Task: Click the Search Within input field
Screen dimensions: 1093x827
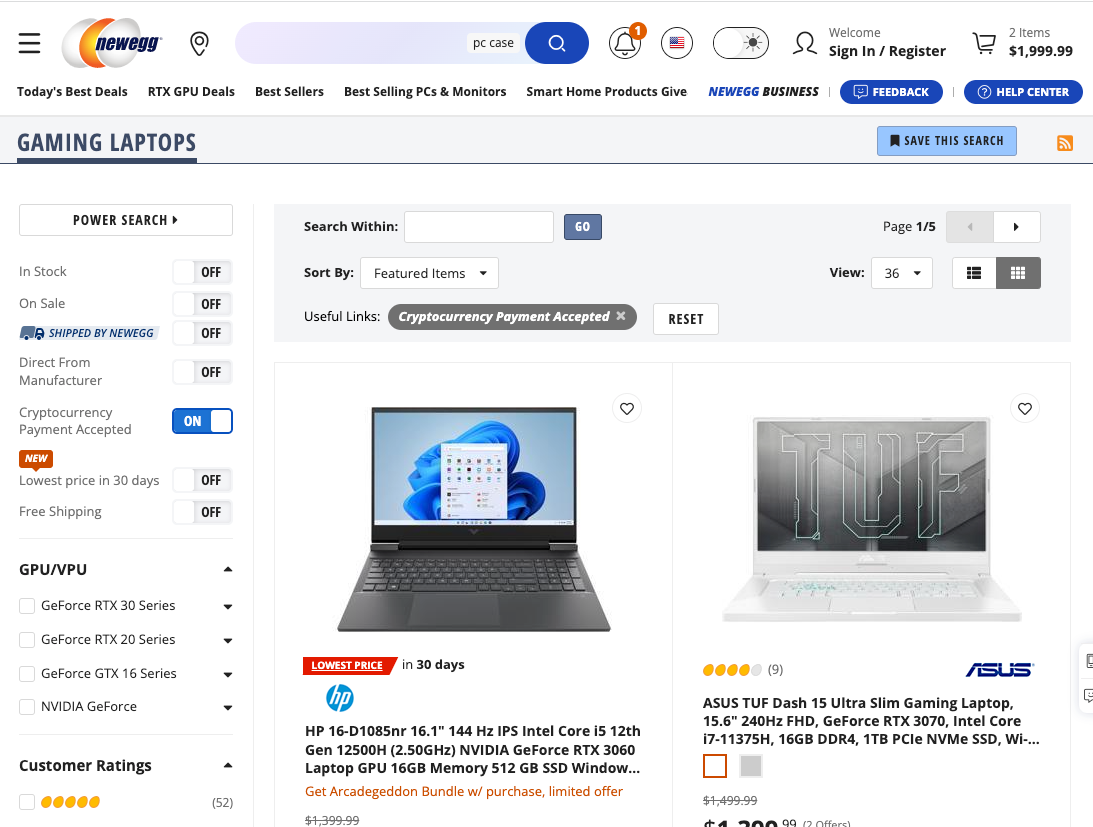Action: coord(478,227)
